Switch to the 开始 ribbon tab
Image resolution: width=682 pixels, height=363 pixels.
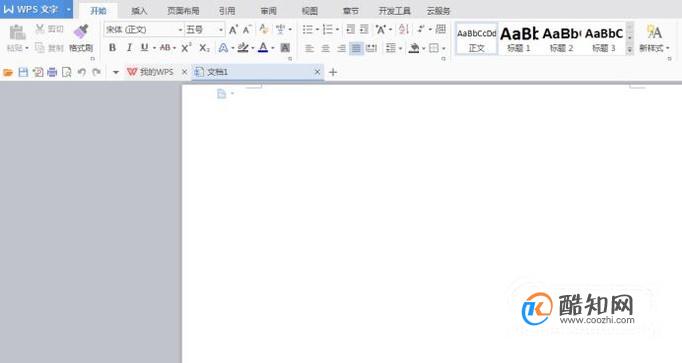click(x=98, y=11)
